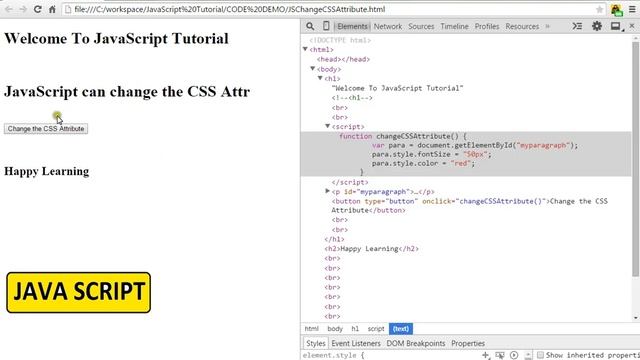This screenshot has width=640, height=360.
Task: Click the JavaScript can change the CSS Attr paragraph
Action: pyautogui.click(x=127, y=91)
